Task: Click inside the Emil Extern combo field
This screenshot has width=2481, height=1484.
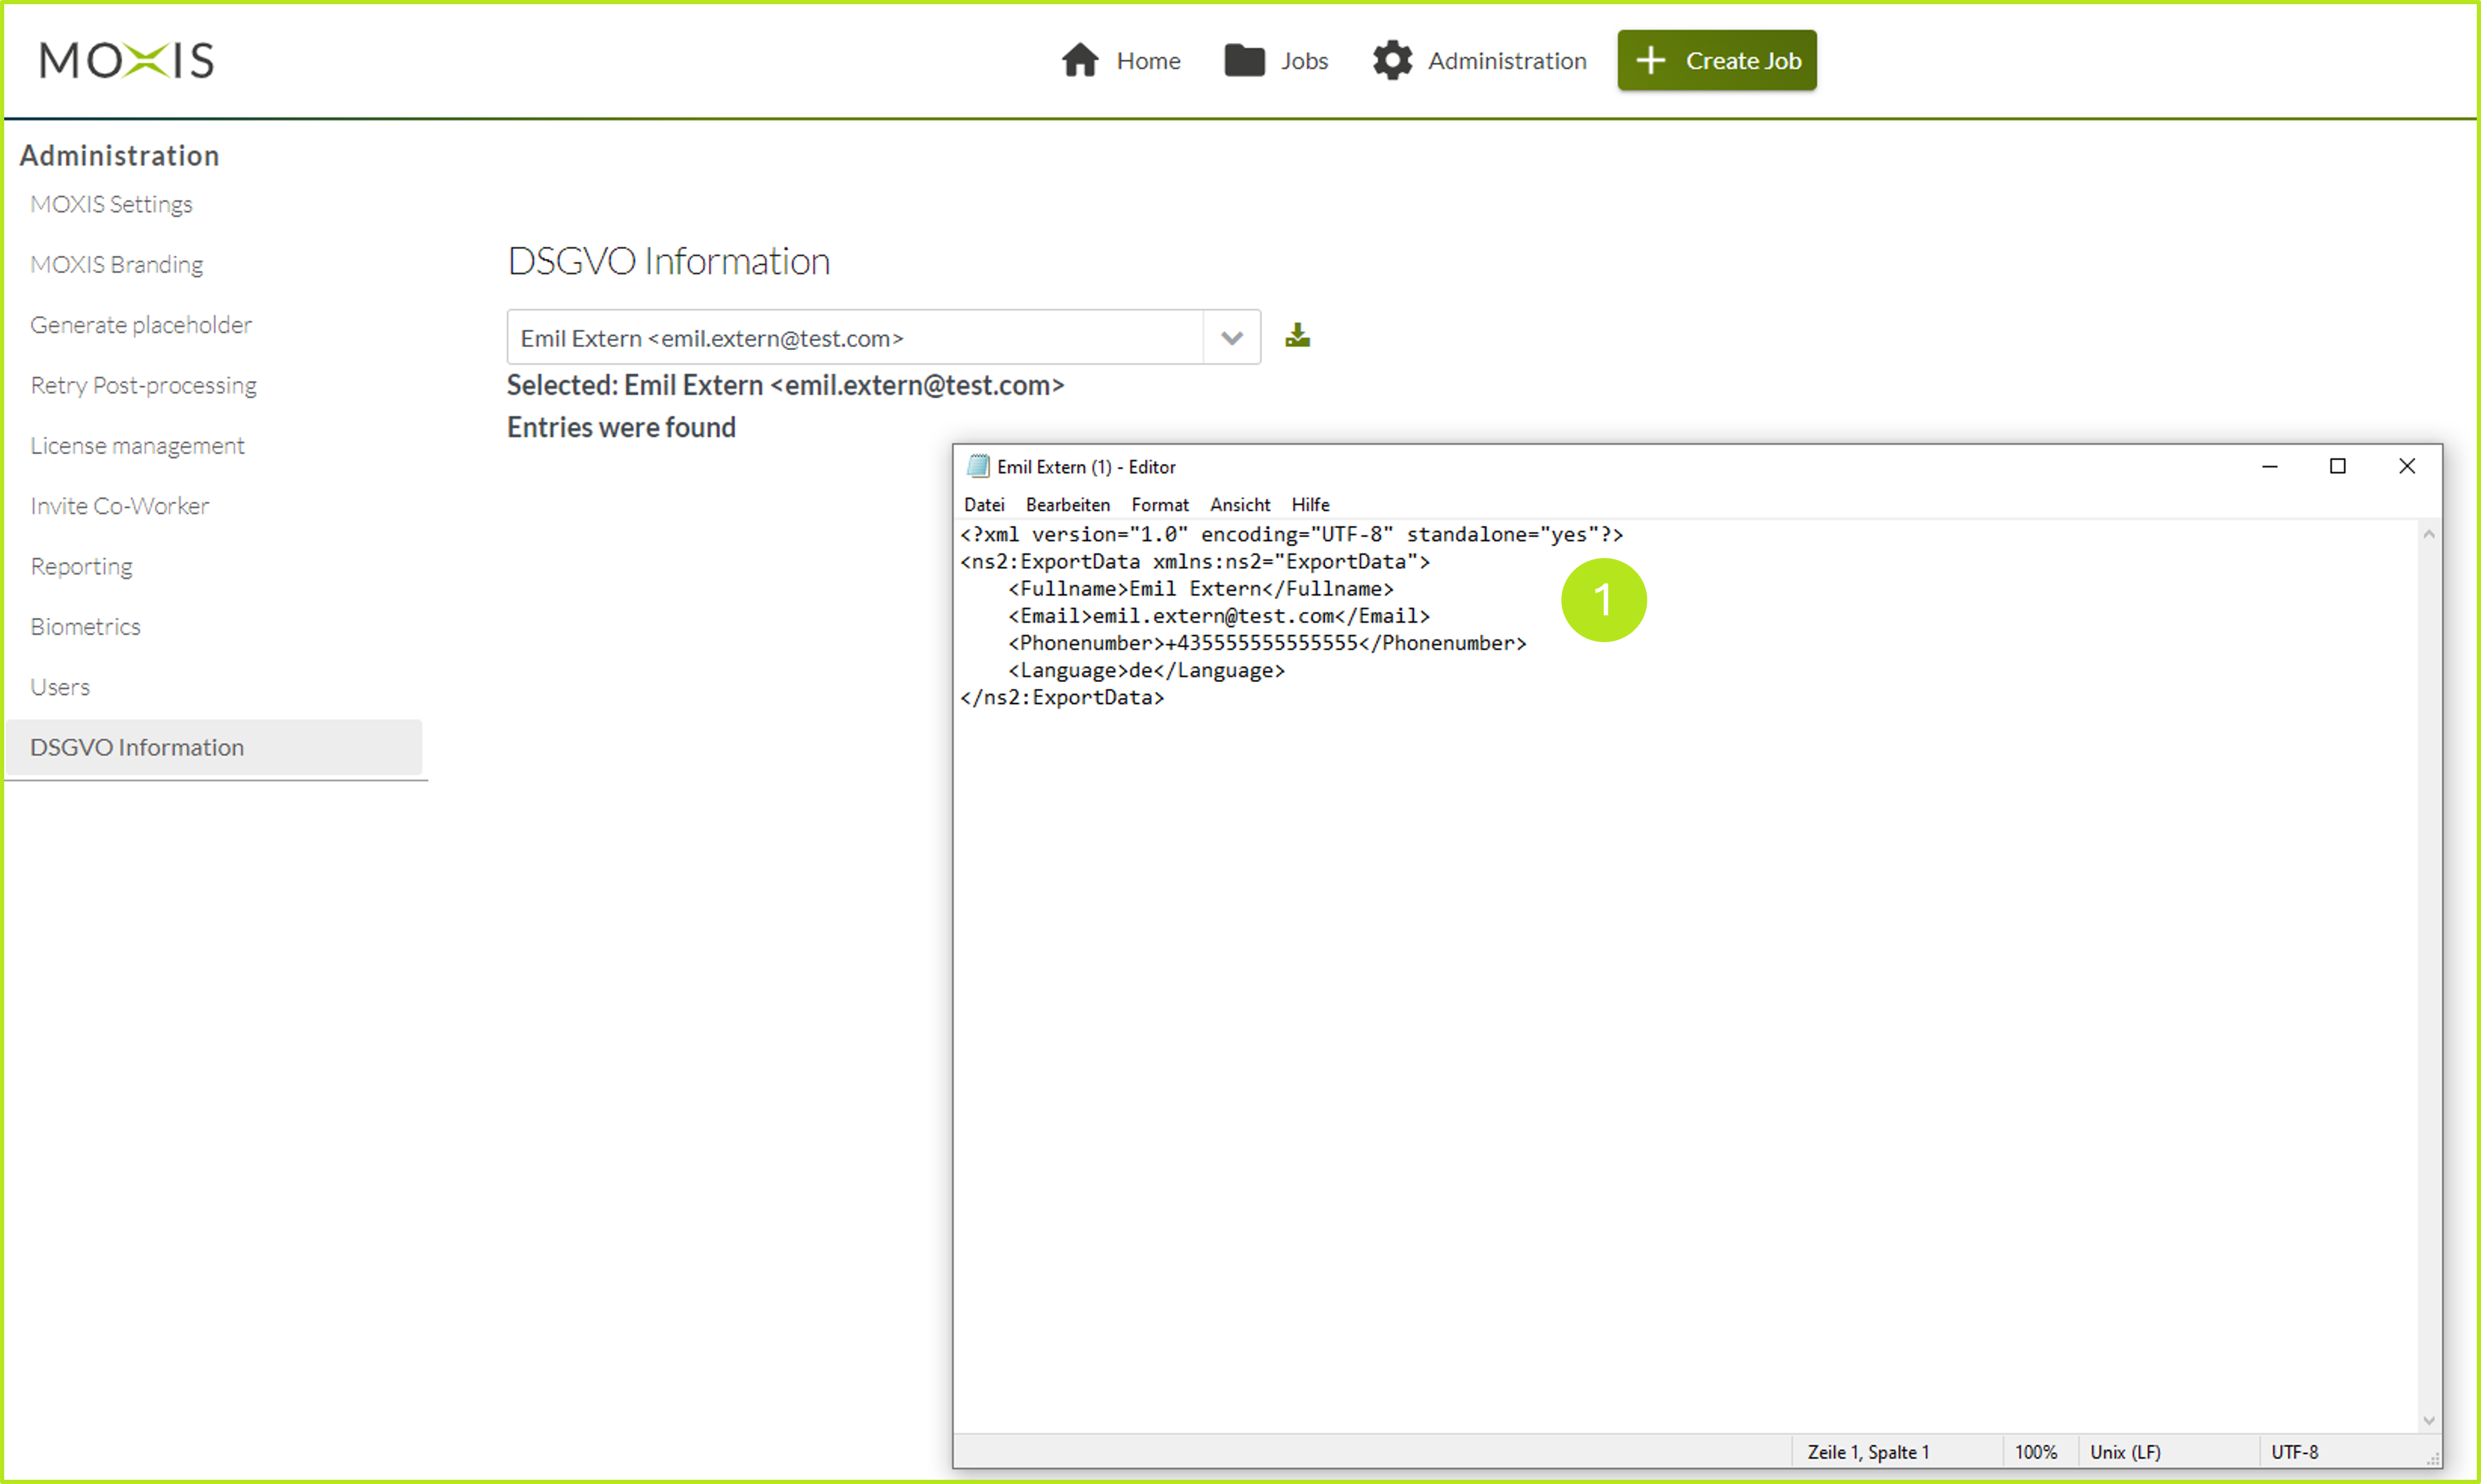Action: click(854, 338)
